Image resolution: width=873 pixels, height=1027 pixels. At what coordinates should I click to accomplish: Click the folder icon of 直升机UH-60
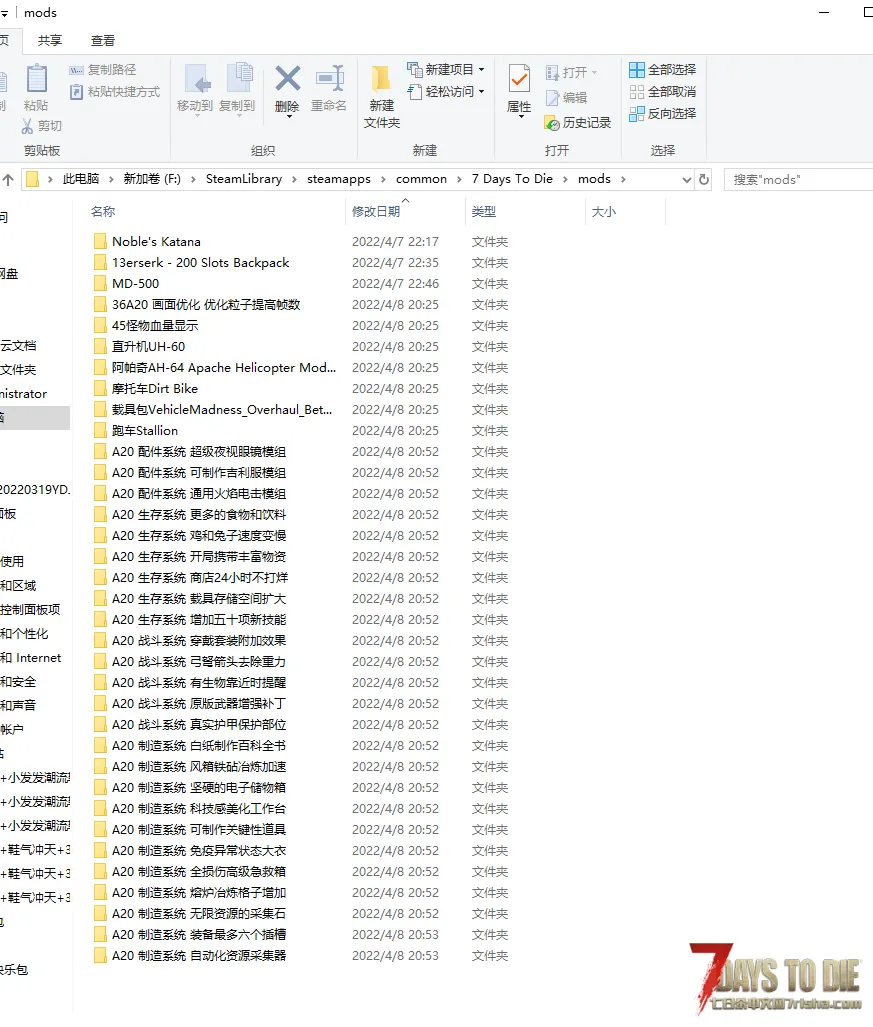(100, 346)
